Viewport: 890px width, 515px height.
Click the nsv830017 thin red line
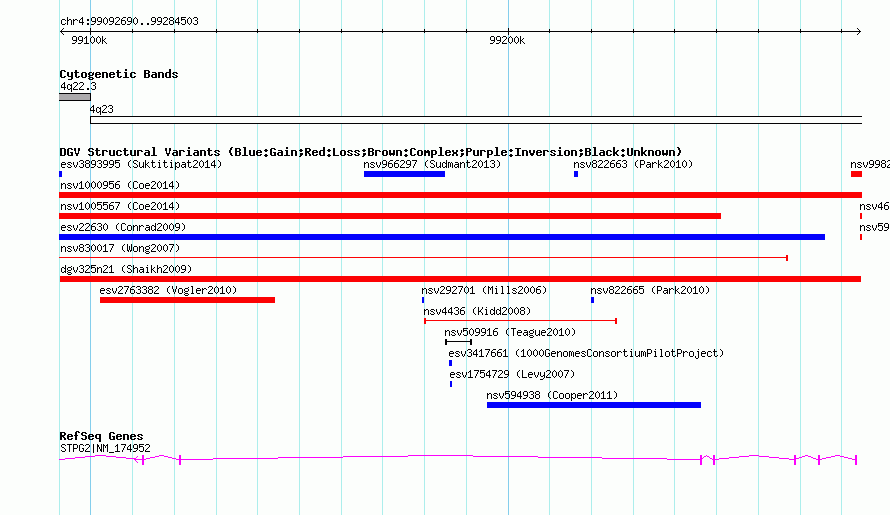(423, 258)
